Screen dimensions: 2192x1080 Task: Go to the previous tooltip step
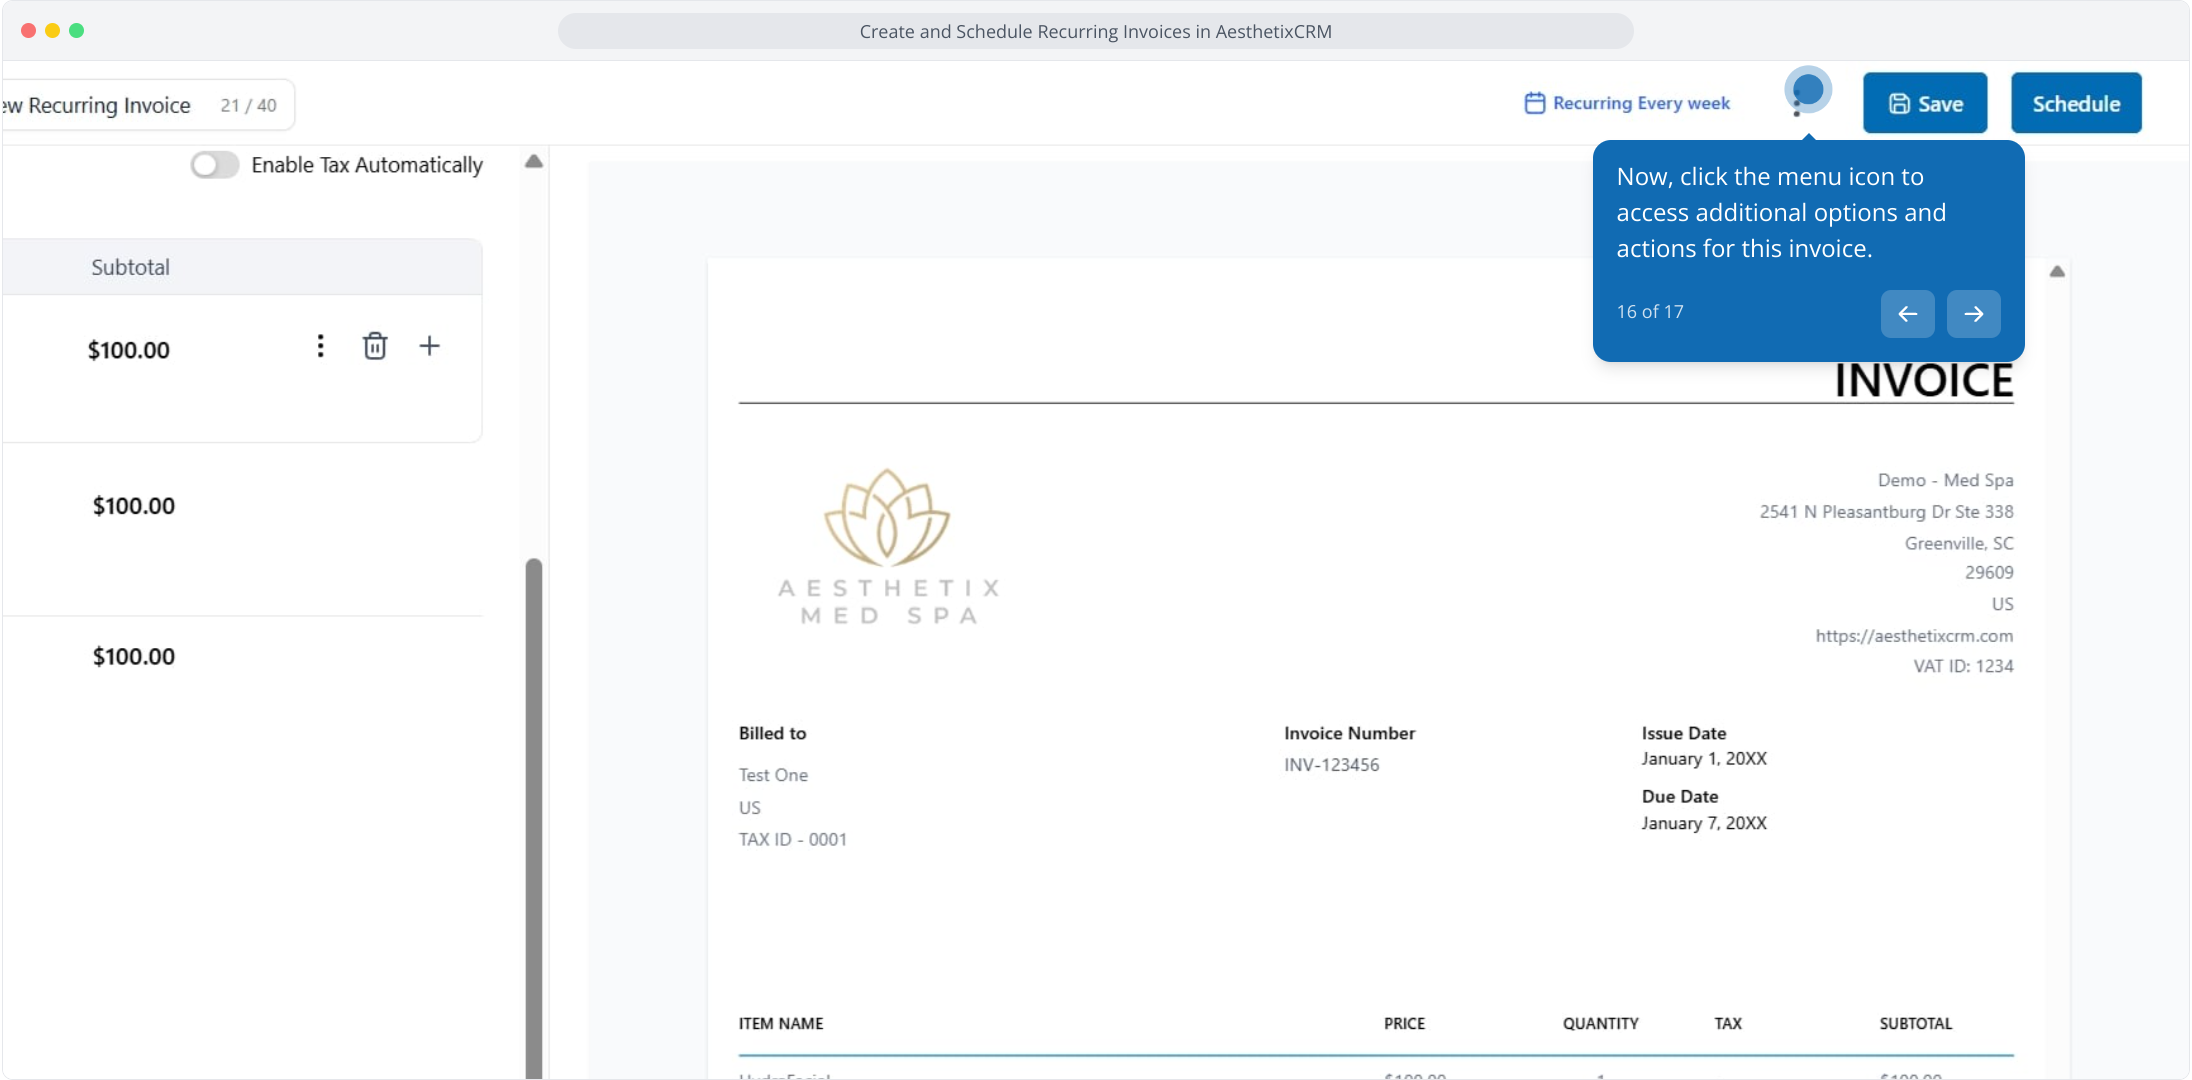[x=1907, y=314]
